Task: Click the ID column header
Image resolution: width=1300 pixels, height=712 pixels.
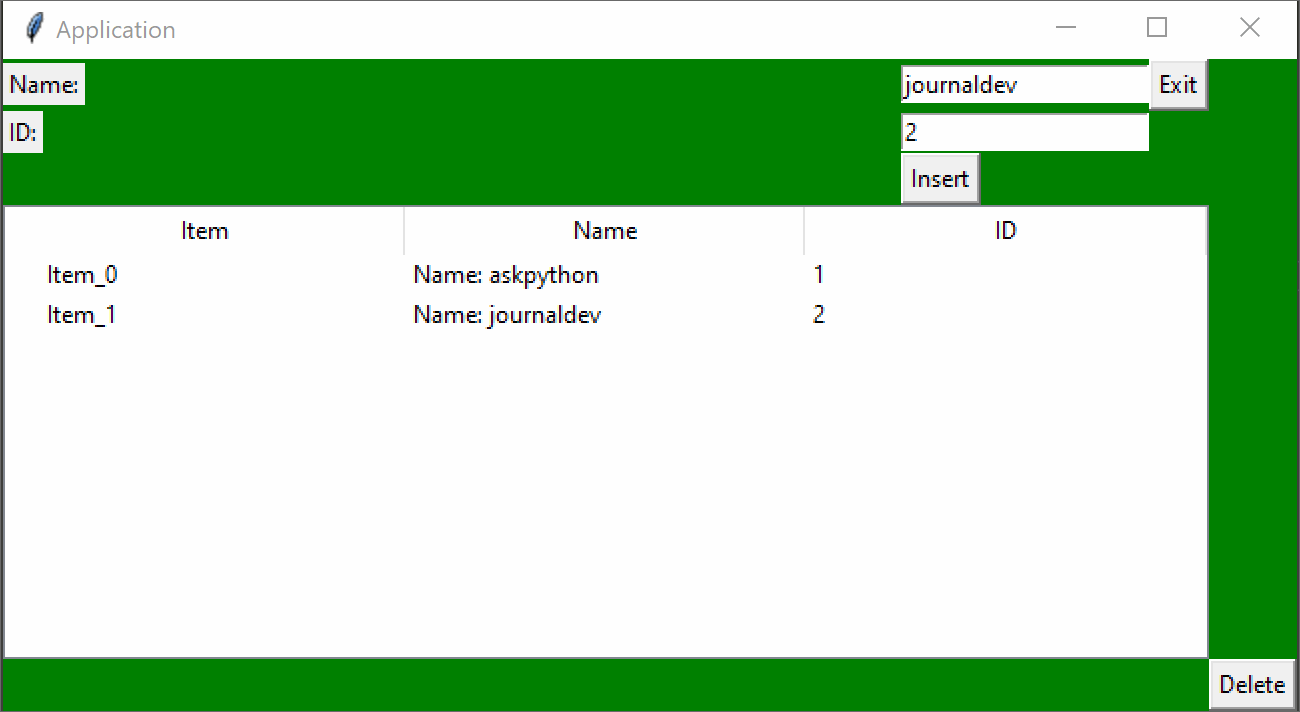Action: [x=1004, y=230]
